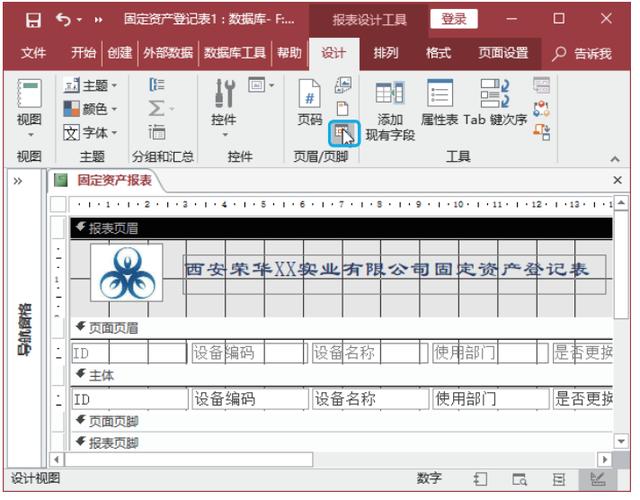Screen dimensions: 640x500
Task: Click the Totals sigma icon
Action: [157, 109]
